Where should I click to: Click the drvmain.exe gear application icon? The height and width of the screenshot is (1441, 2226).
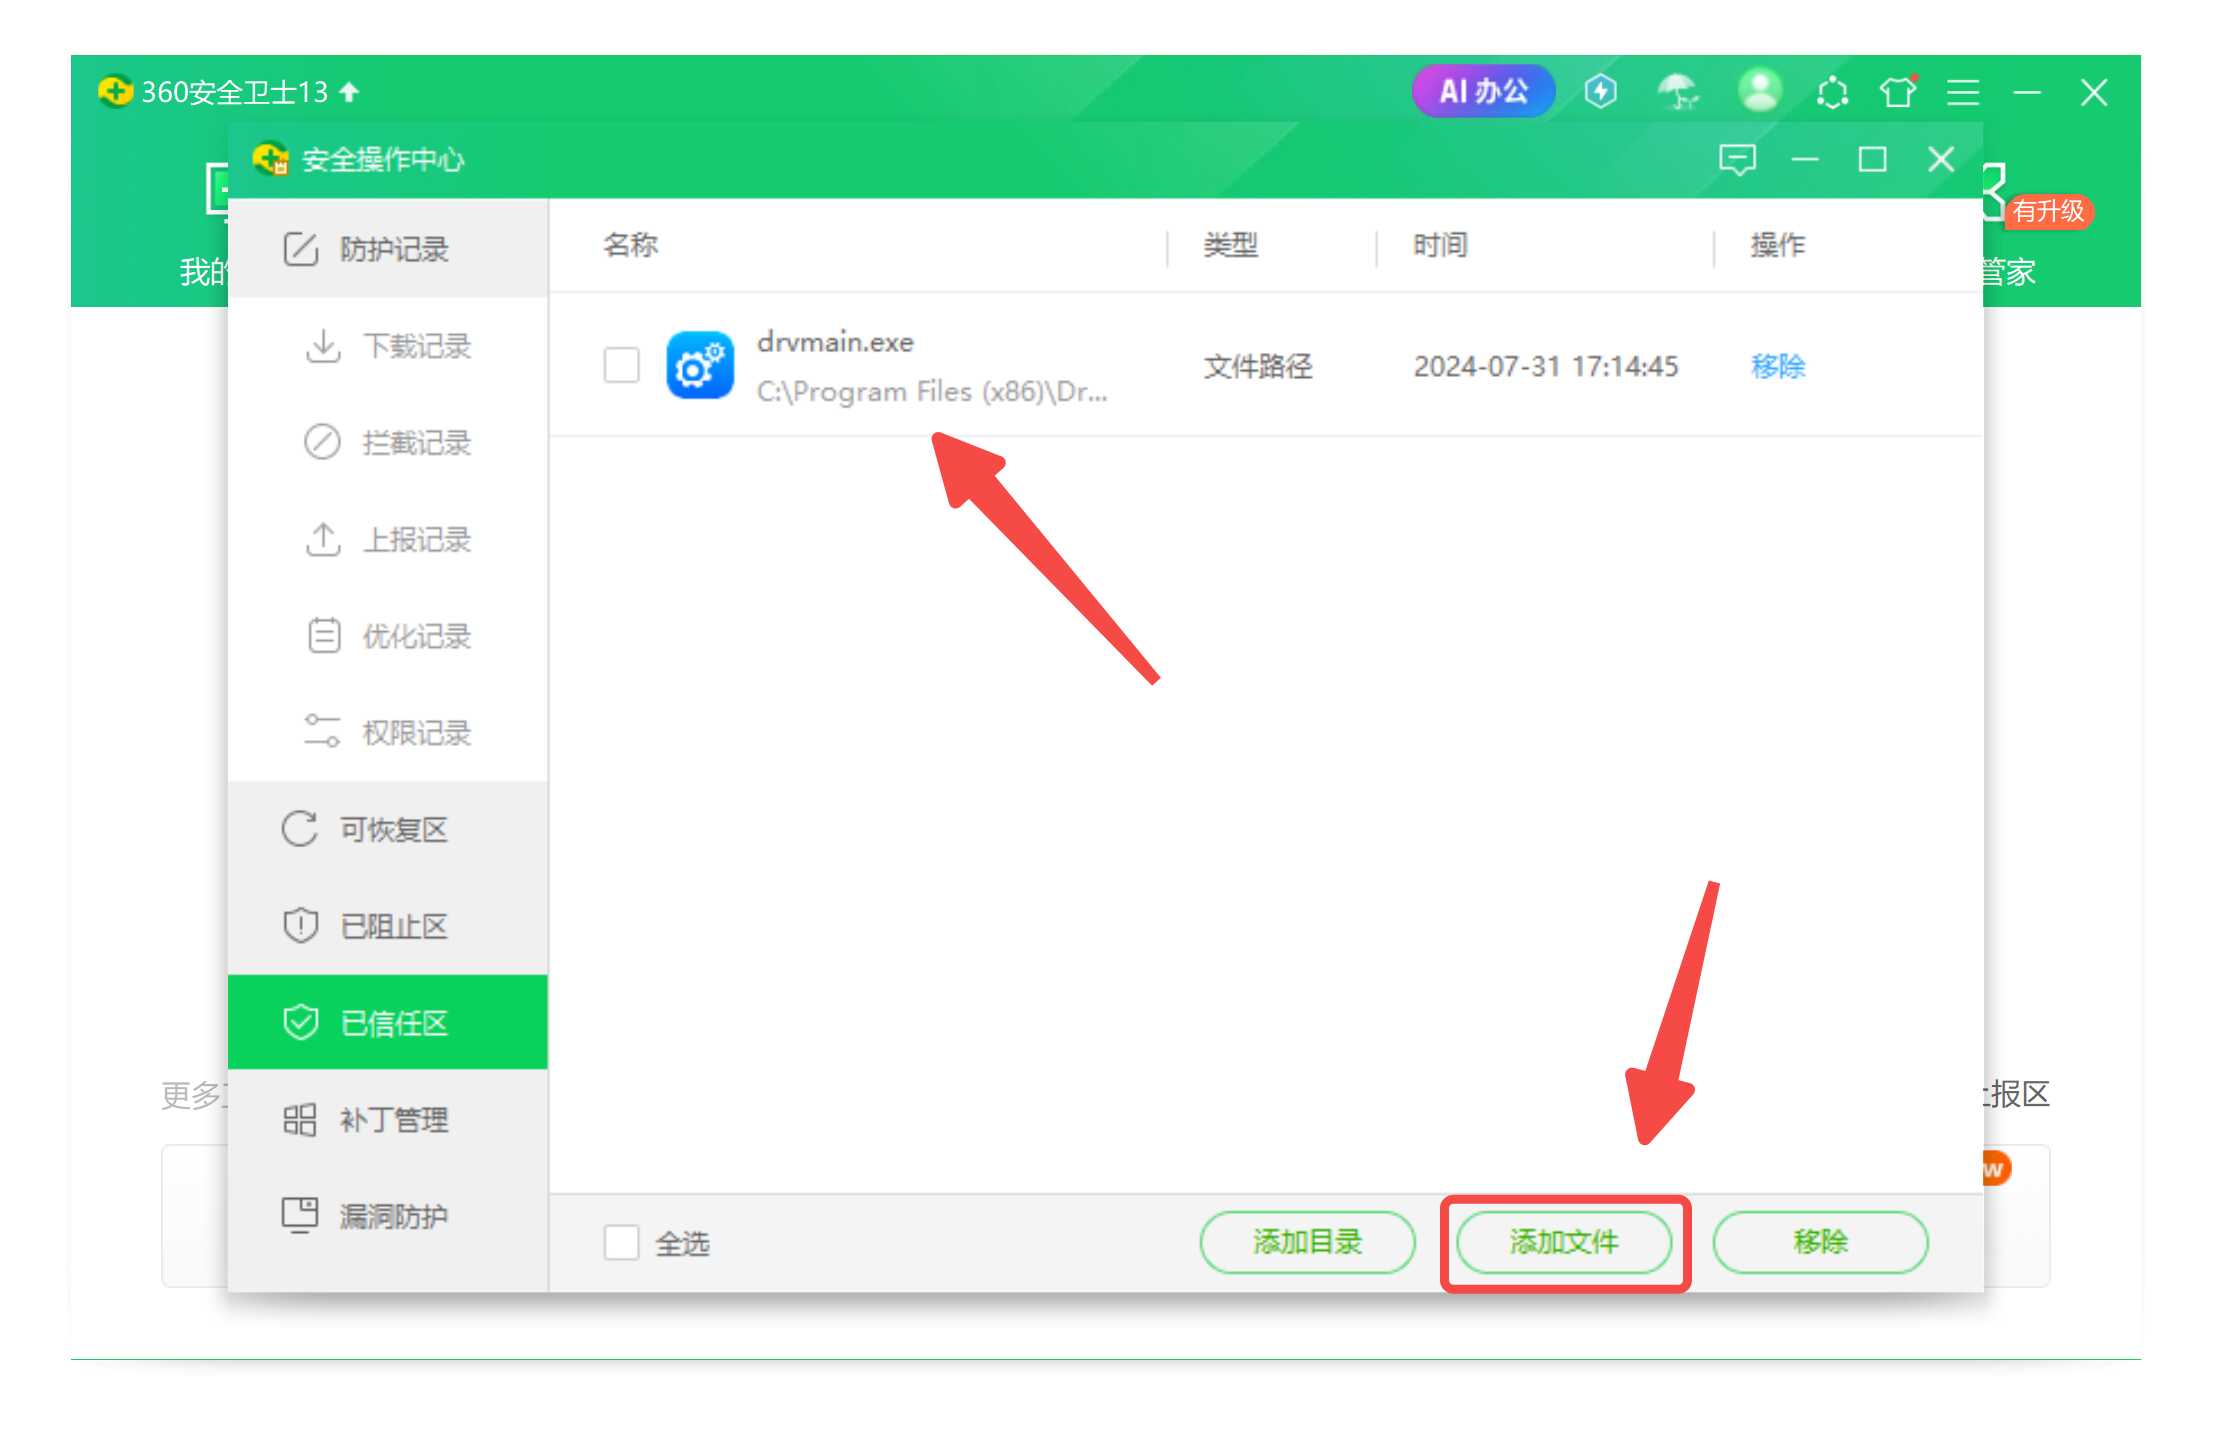tap(700, 365)
